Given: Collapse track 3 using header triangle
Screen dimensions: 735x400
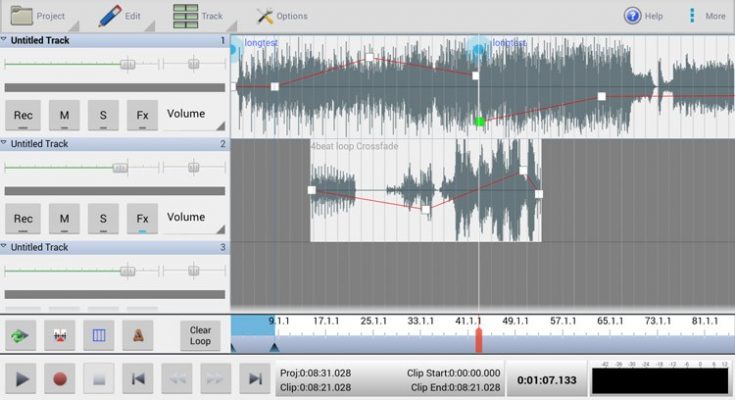Looking at the screenshot, I should pos(4,246).
